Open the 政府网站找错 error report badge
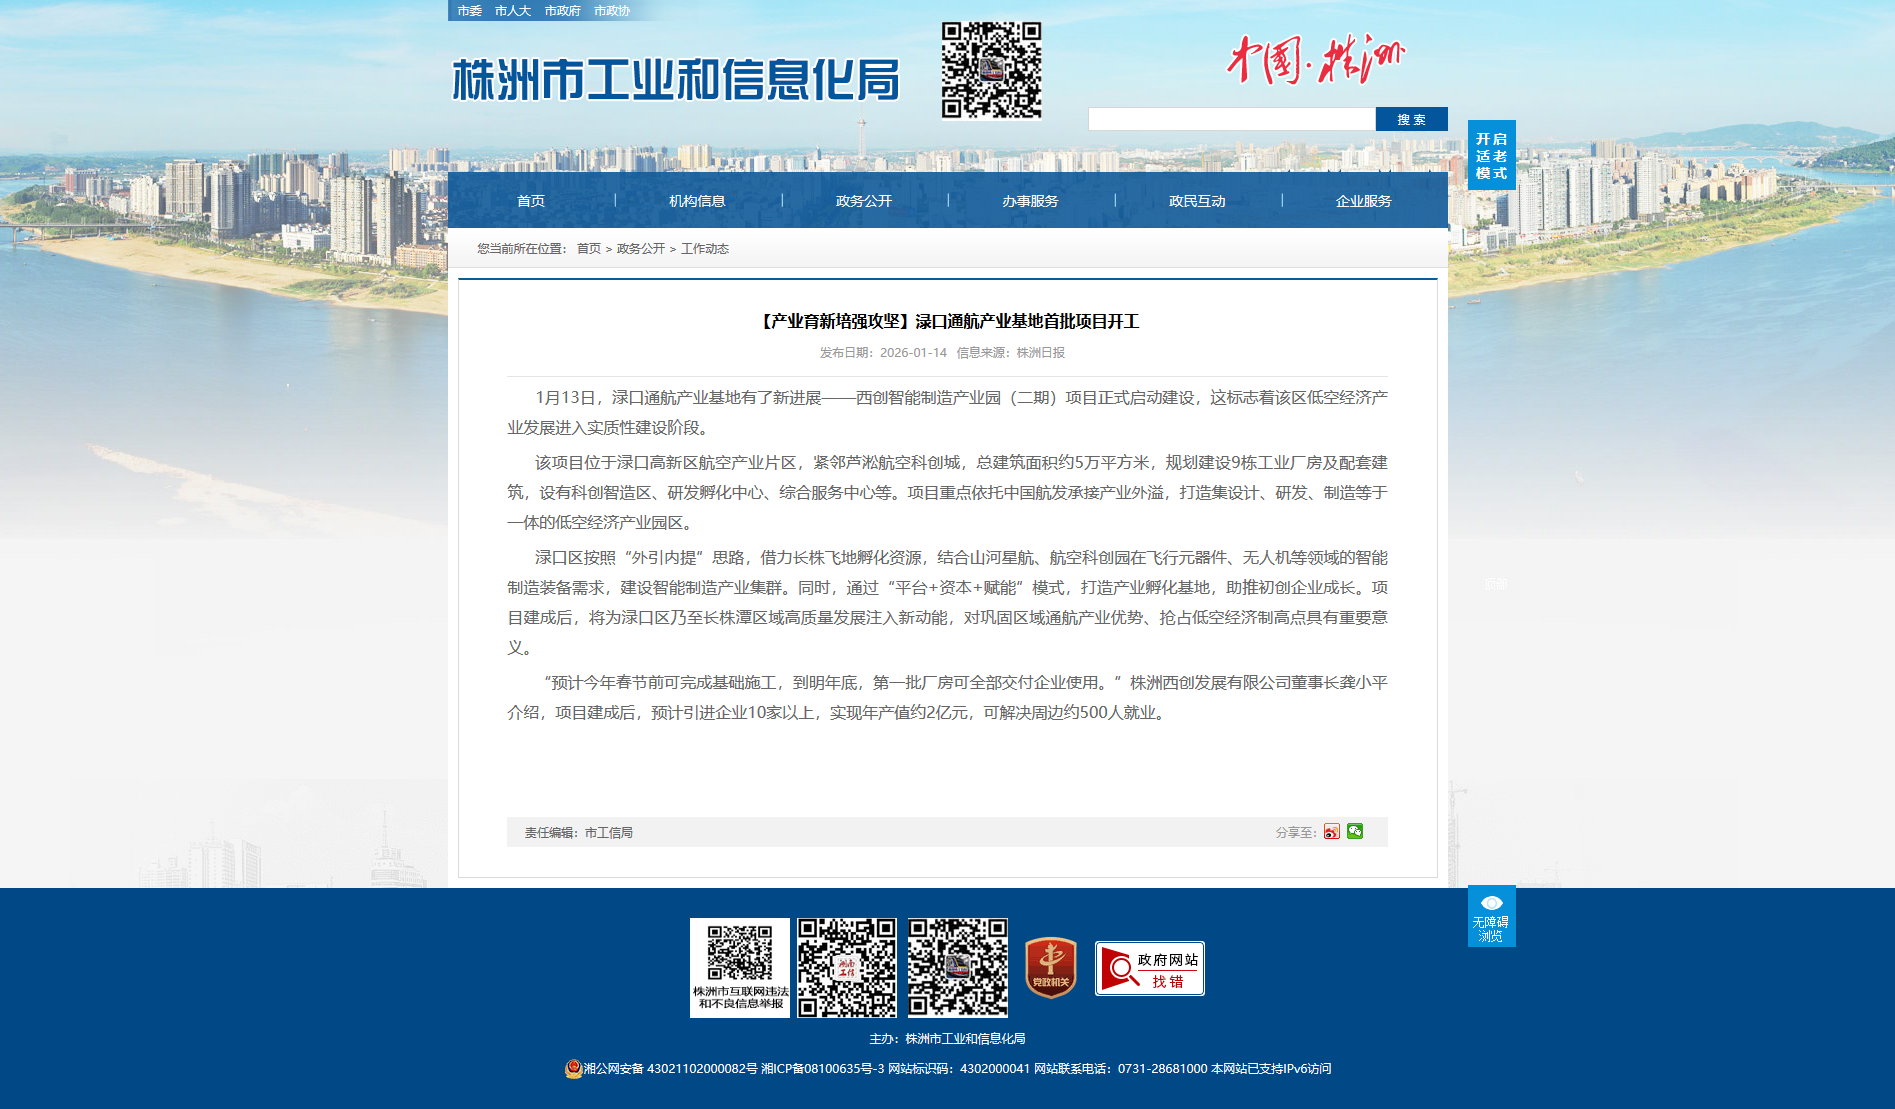Screen dimensions: 1895x1109 (1149, 968)
